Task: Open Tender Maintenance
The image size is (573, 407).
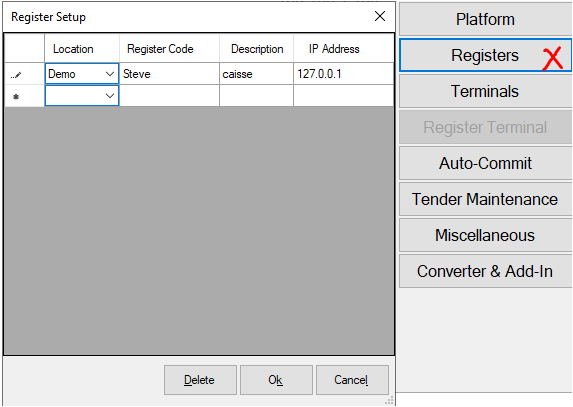Action: click(485, 199)
